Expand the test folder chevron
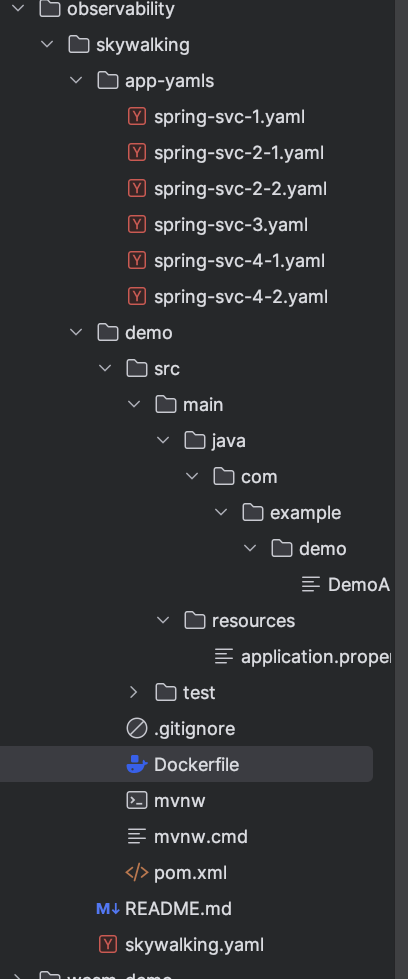The width and height of the screenshot is (408, 979). [133, 692]
